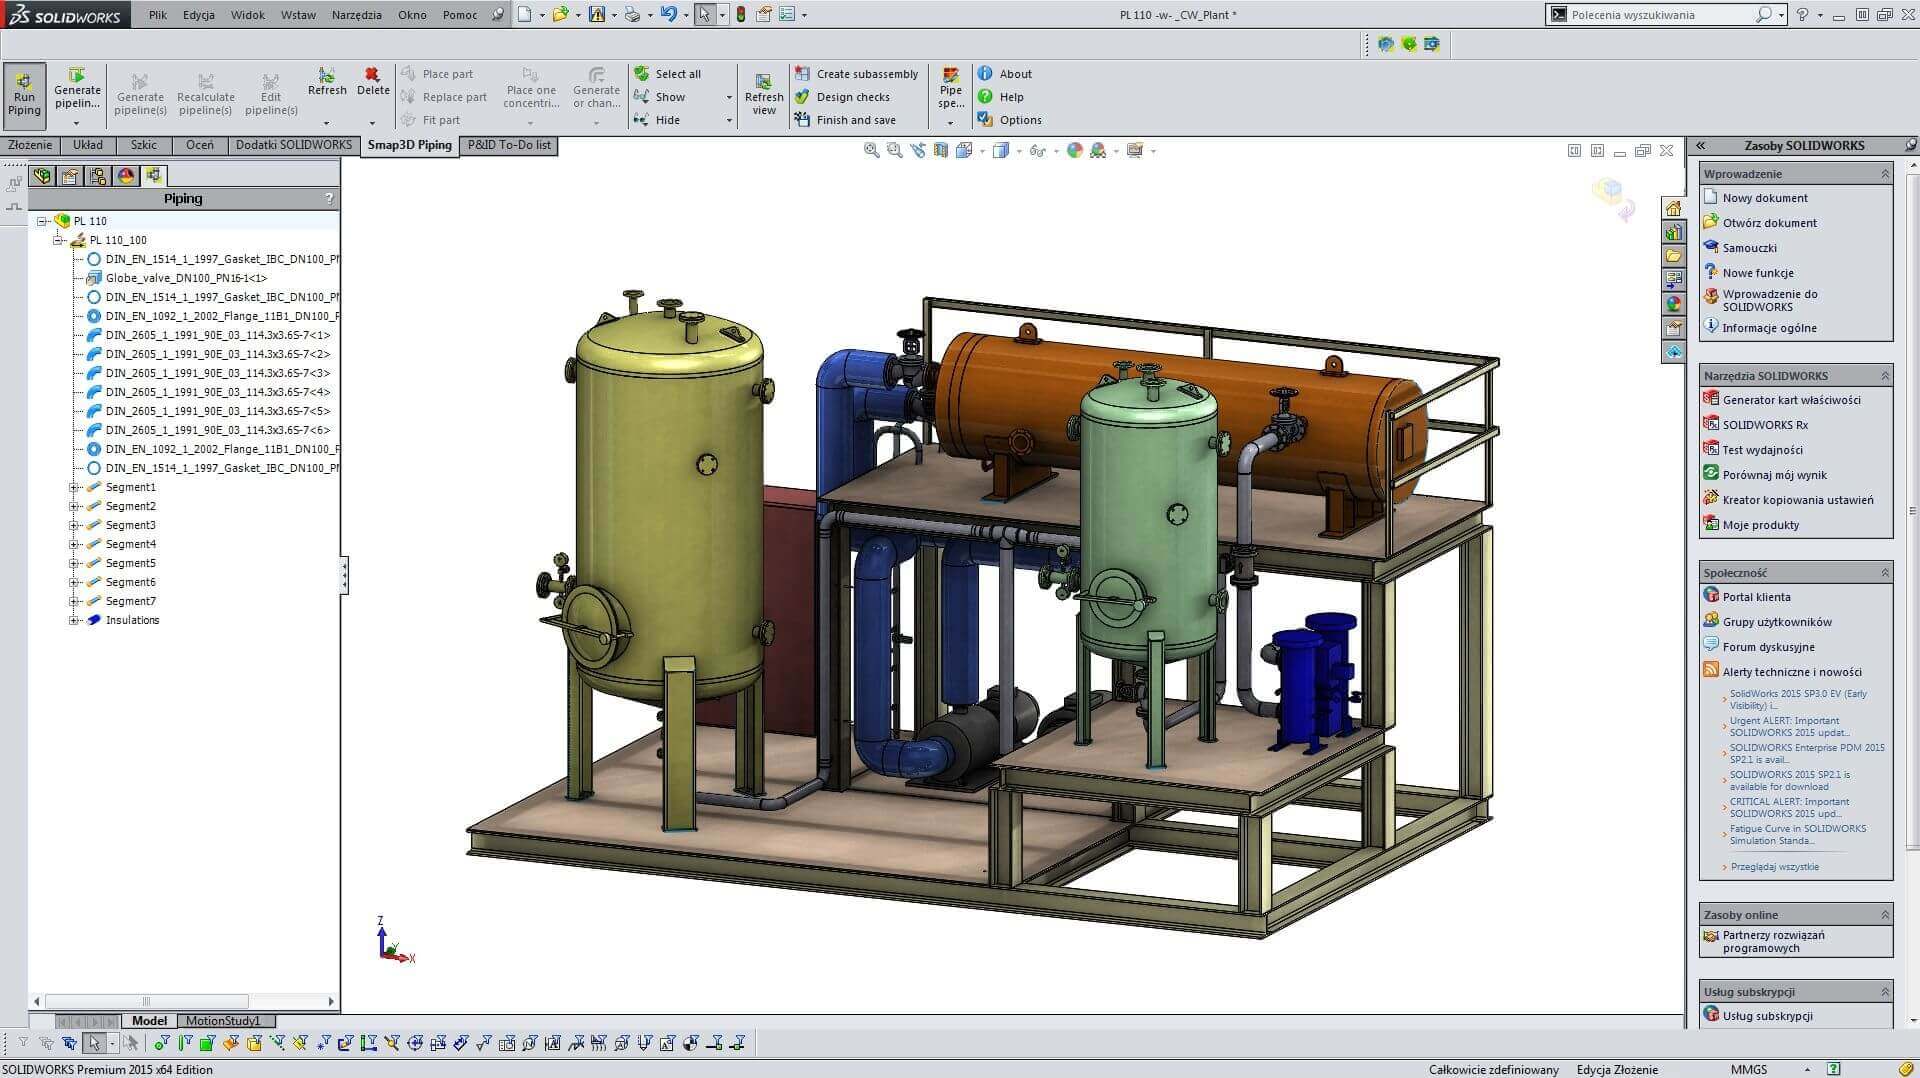Click the Run Piping button
Screen dimensions: 1920x1078
click(24, 96)
